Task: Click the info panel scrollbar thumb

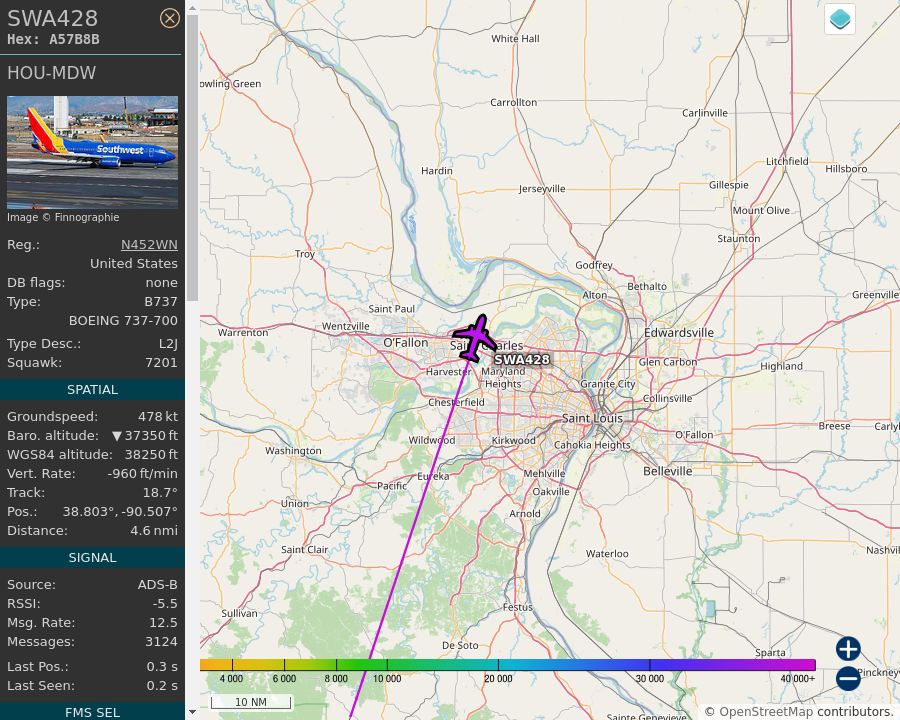Action: [x=192, y=158]
